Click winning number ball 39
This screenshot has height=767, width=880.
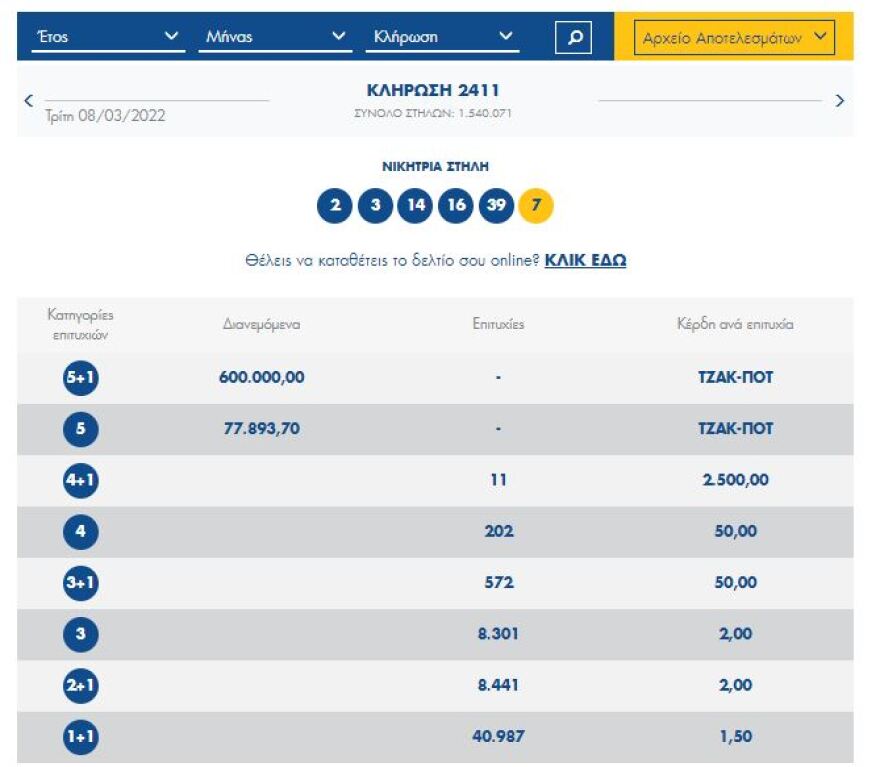click(496, 206)
